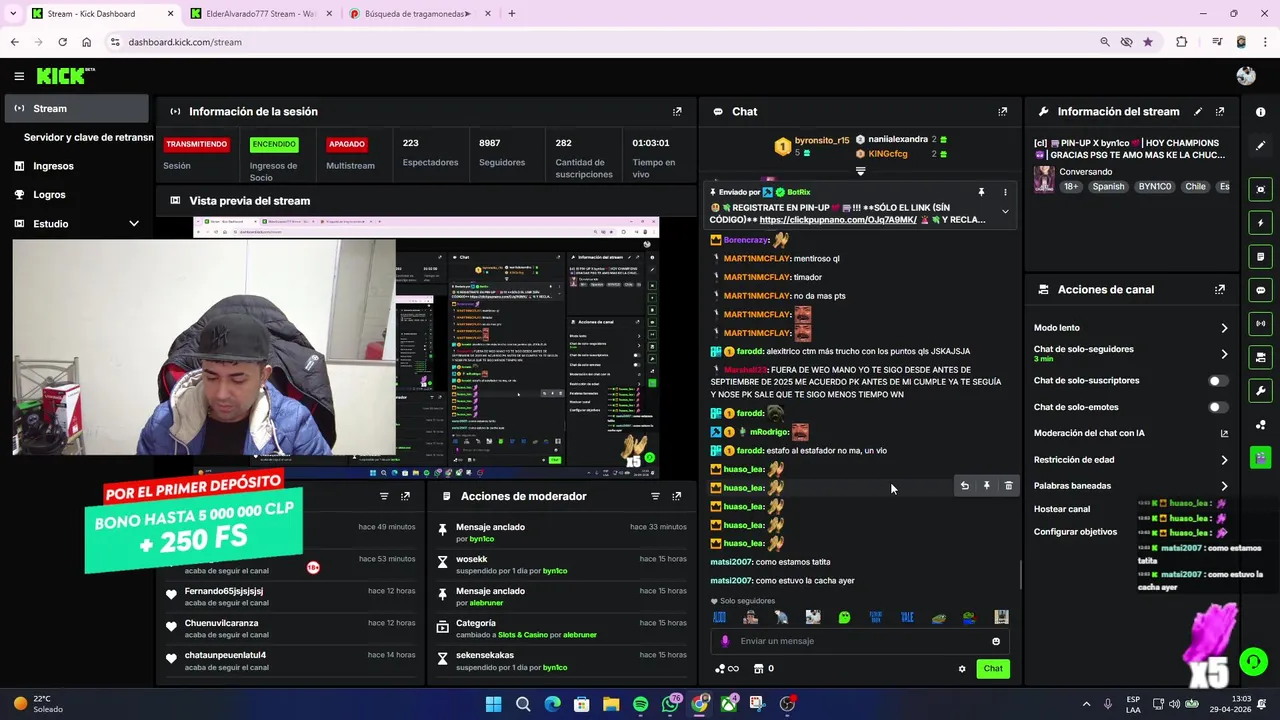Expand the pinned message chevron
The image size is (1280, 720).
pyautogui.click(x=1005, y=212)
